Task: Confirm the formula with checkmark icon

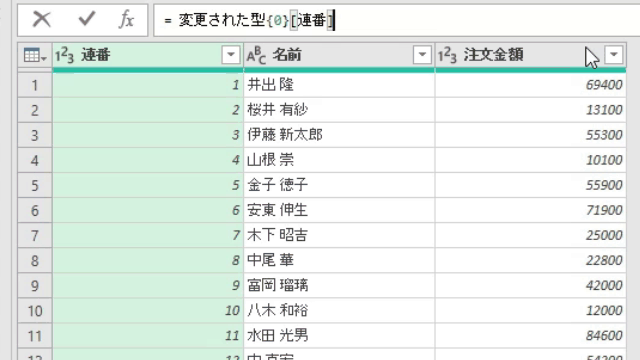Action: pos(87,19)
